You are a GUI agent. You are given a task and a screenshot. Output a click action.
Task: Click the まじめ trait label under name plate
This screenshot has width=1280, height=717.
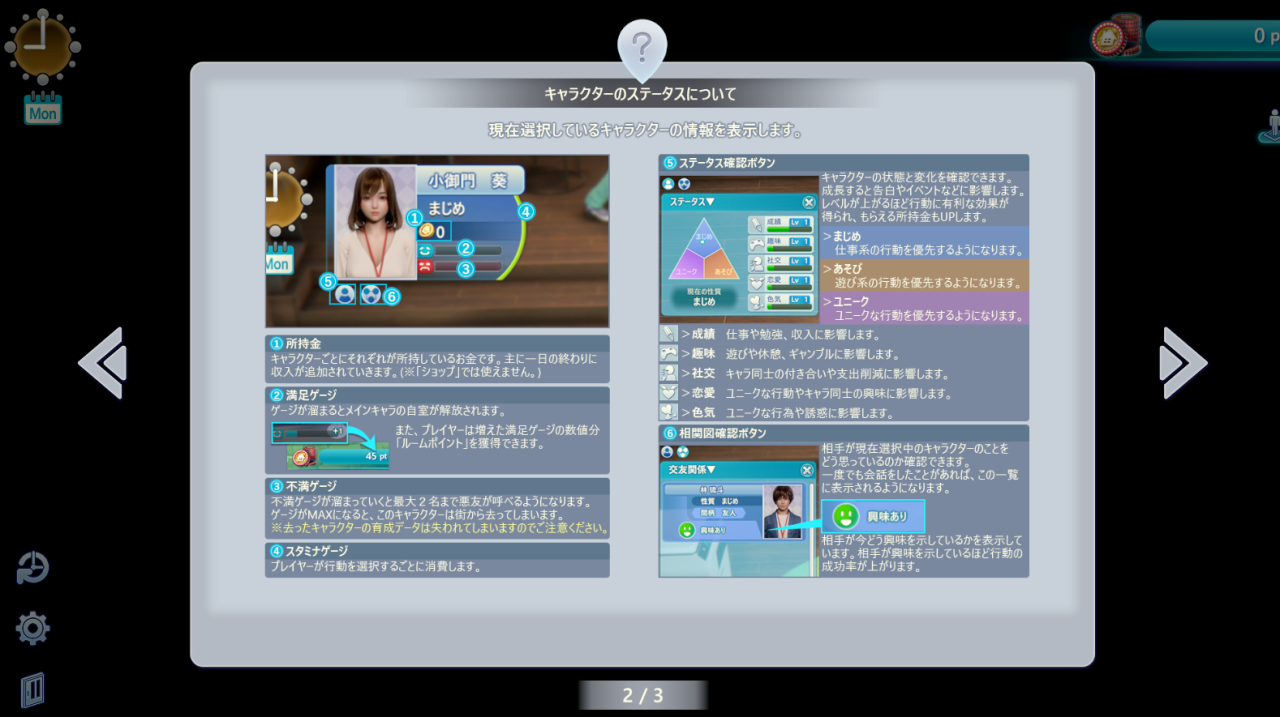446,208
